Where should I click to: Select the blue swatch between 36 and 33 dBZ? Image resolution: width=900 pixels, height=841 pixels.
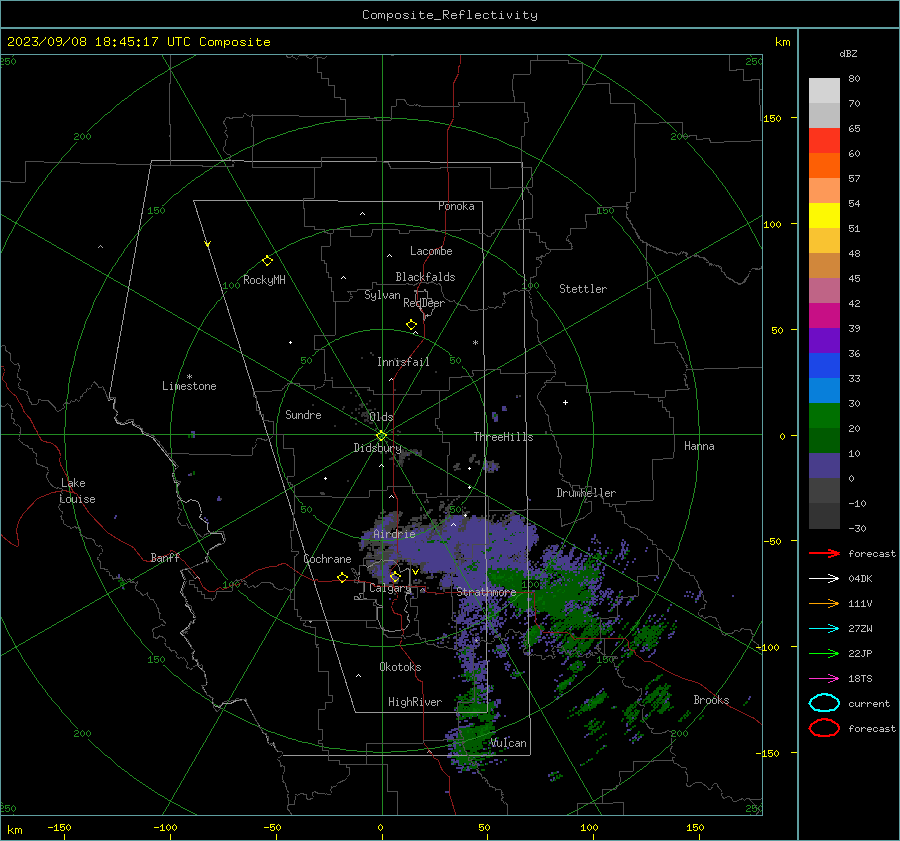tap(824, 366)
